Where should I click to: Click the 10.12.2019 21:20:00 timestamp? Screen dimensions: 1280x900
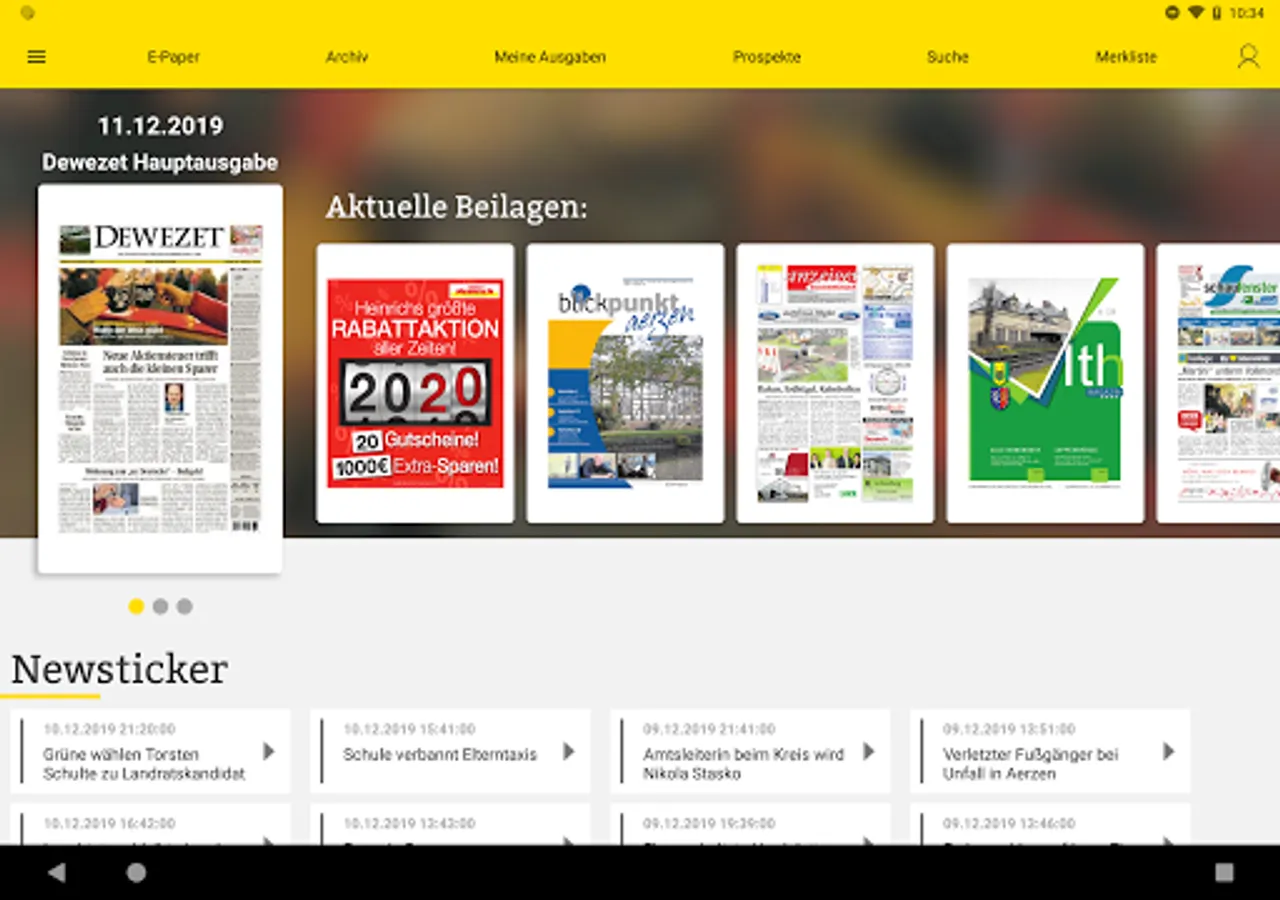109,729
